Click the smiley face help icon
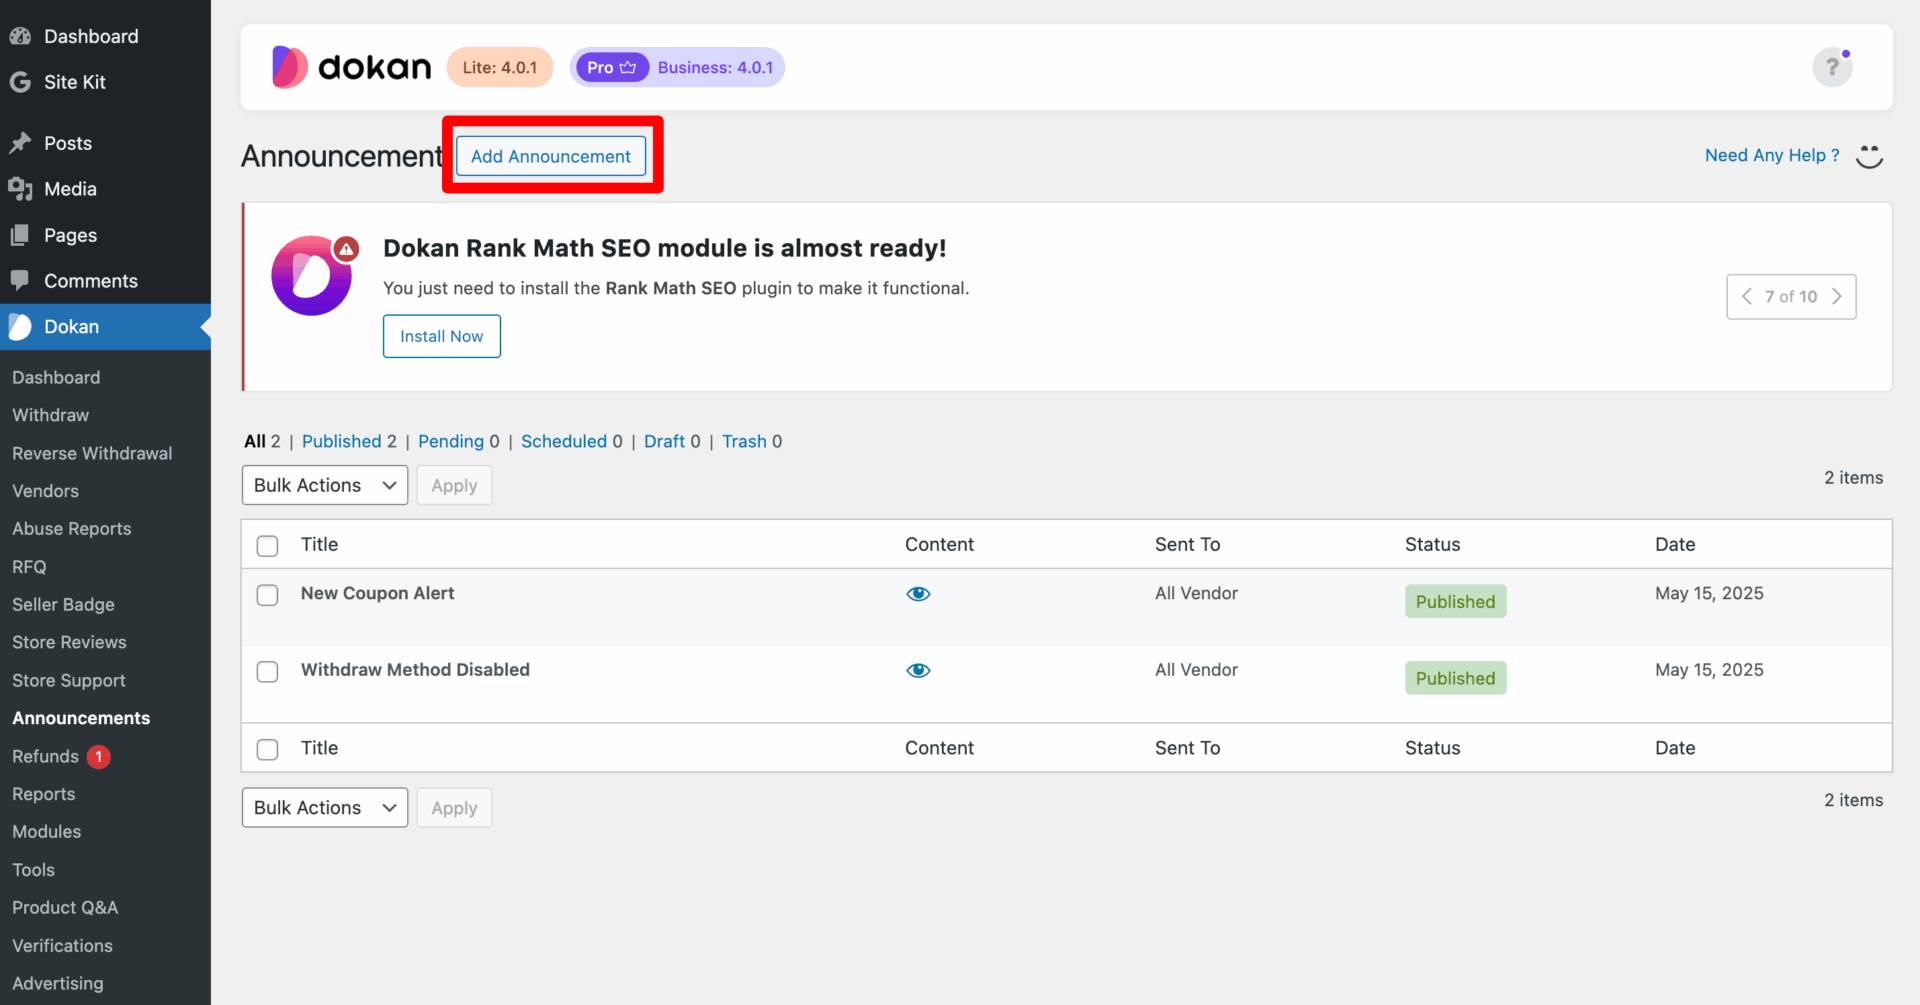The width and height of the screenshot is (1920, 1005). click(1869, 156)
